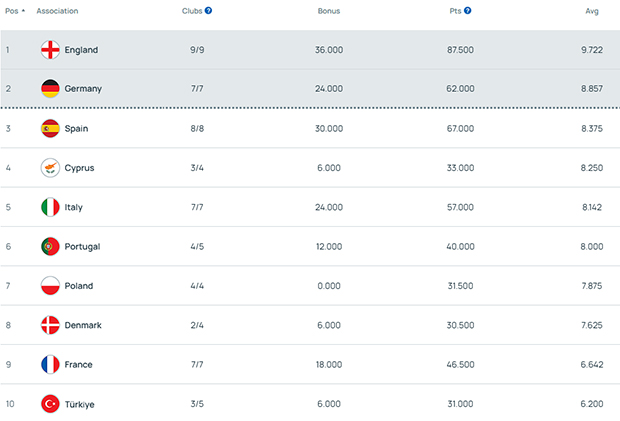
Task: Open the England association link
Action: 81,49
